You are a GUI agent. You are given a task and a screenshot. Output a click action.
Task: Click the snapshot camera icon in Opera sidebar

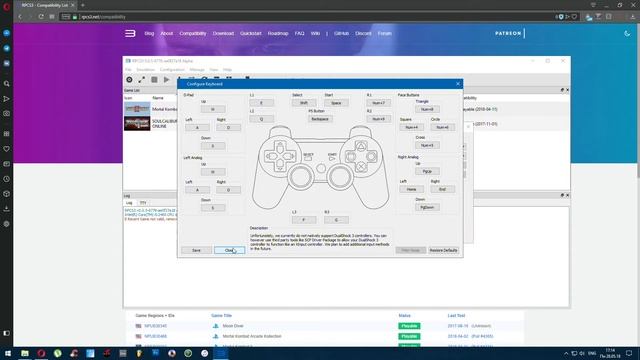7,113
